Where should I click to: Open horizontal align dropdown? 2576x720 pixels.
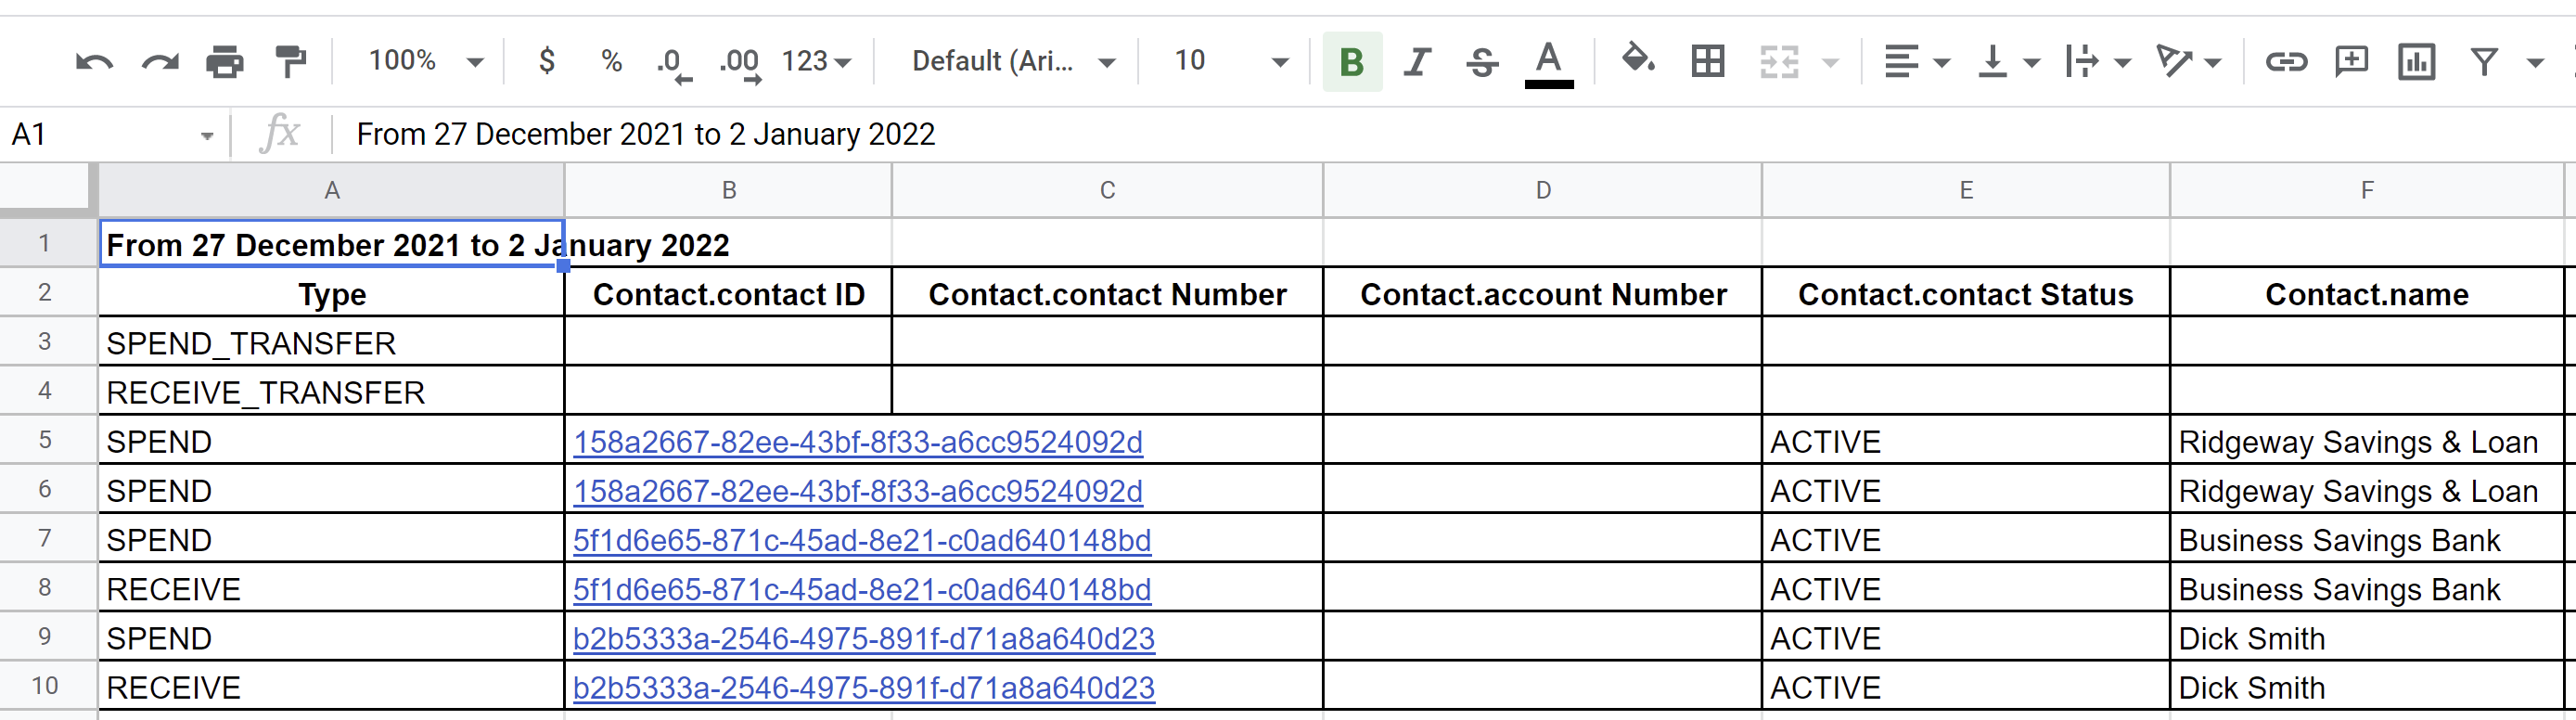[1916, 62]
